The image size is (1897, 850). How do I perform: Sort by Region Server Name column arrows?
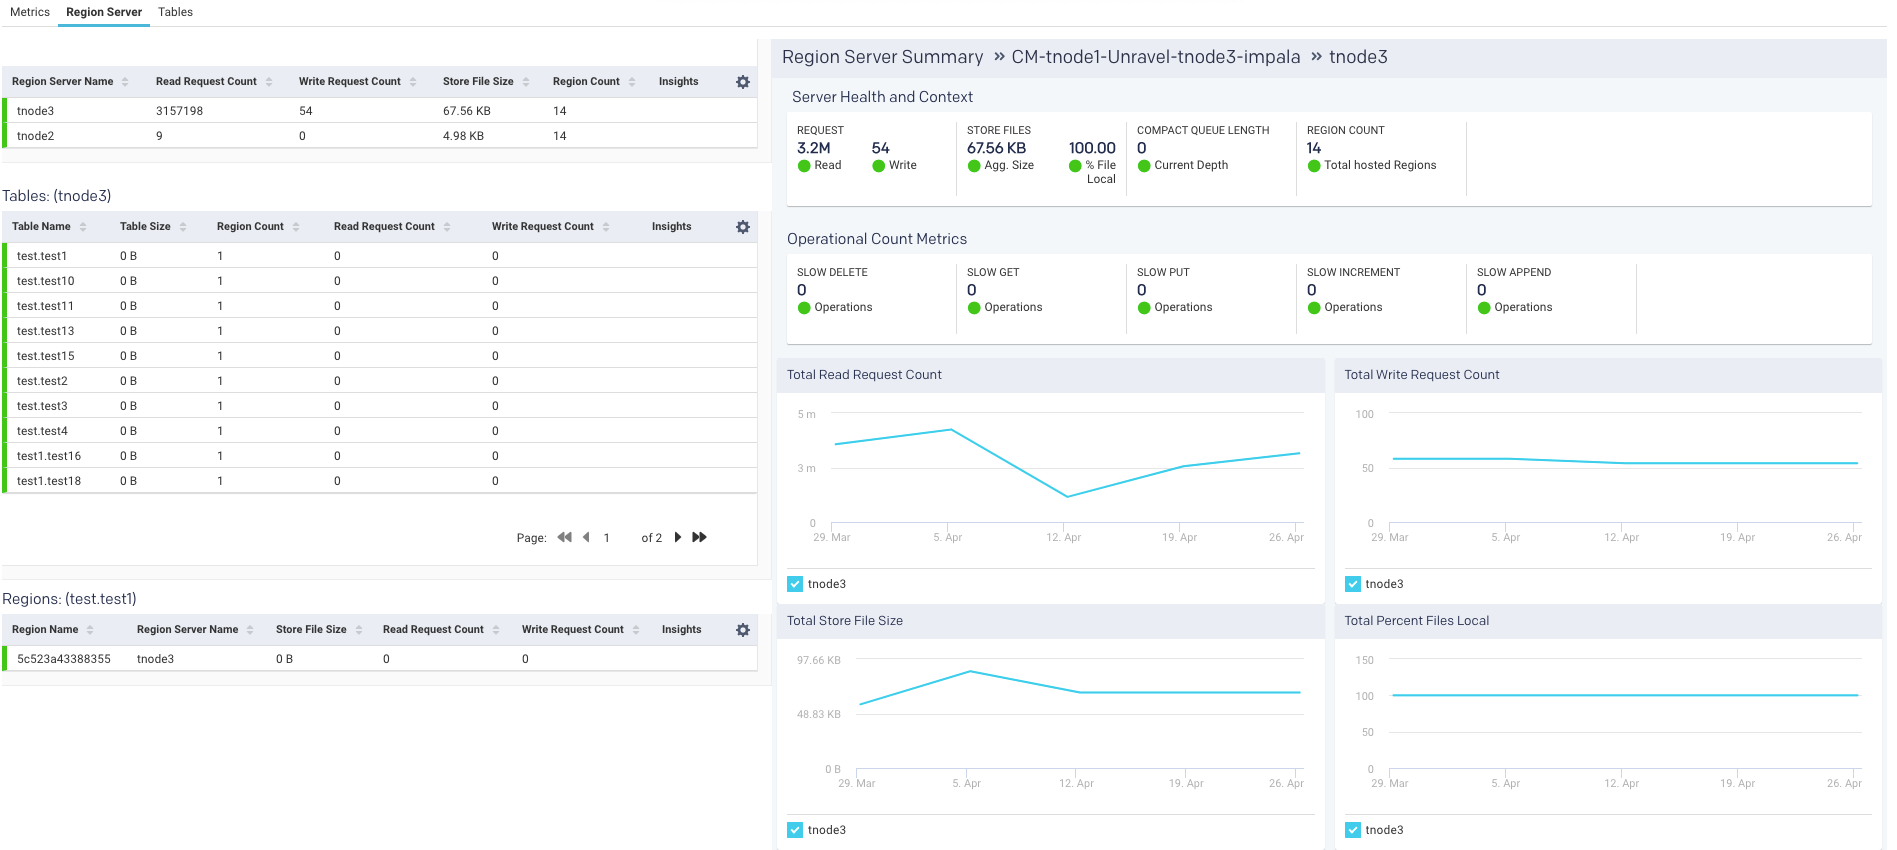(x=125, y=82)
